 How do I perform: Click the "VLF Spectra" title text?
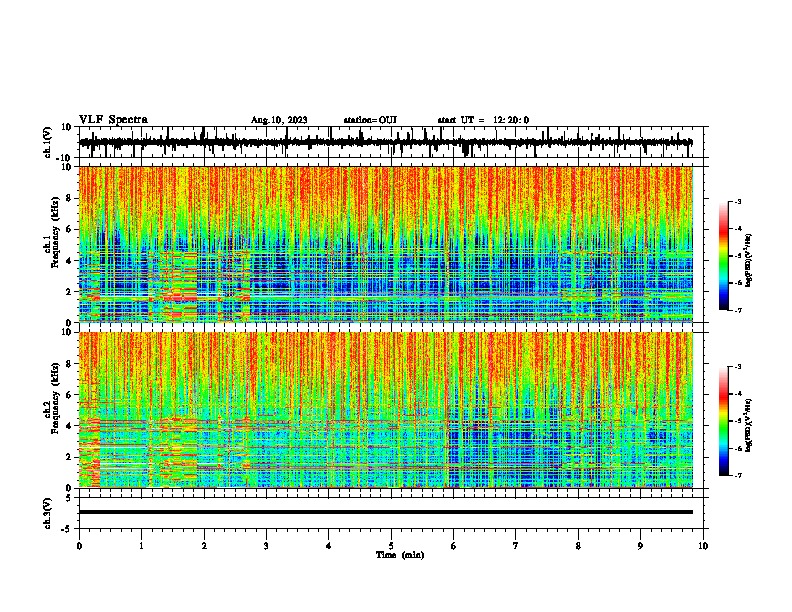pyautogui.click(x=113, y=120)
